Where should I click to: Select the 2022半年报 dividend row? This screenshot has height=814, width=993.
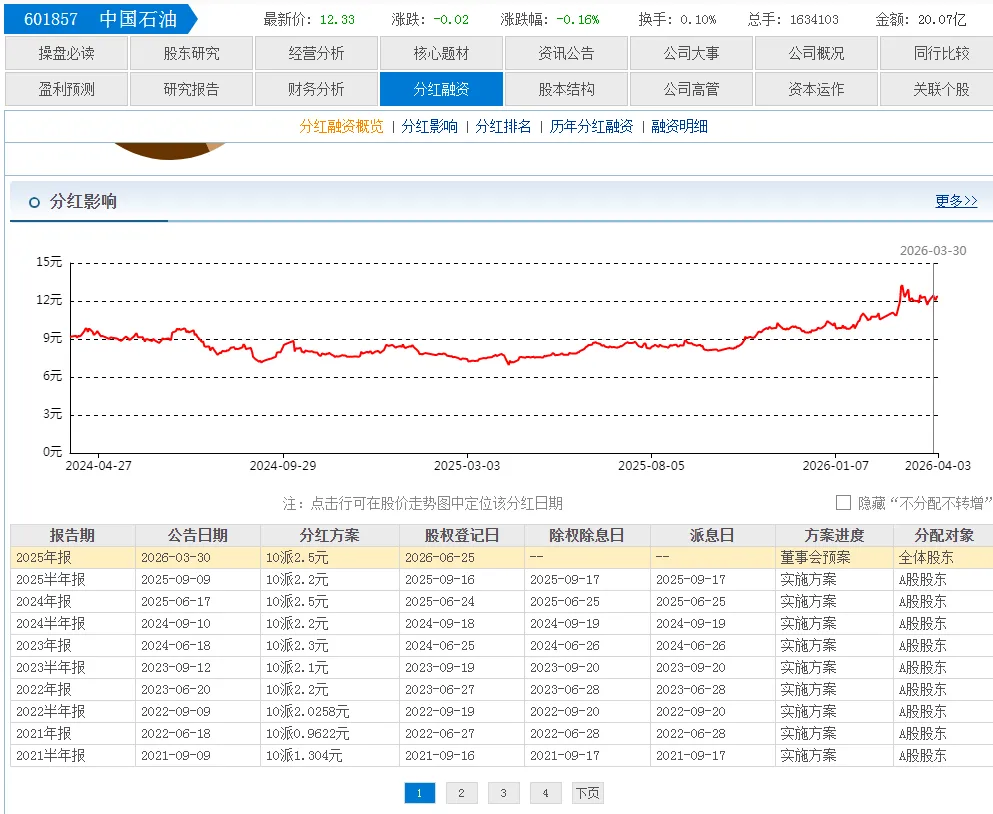click(502, 711)
